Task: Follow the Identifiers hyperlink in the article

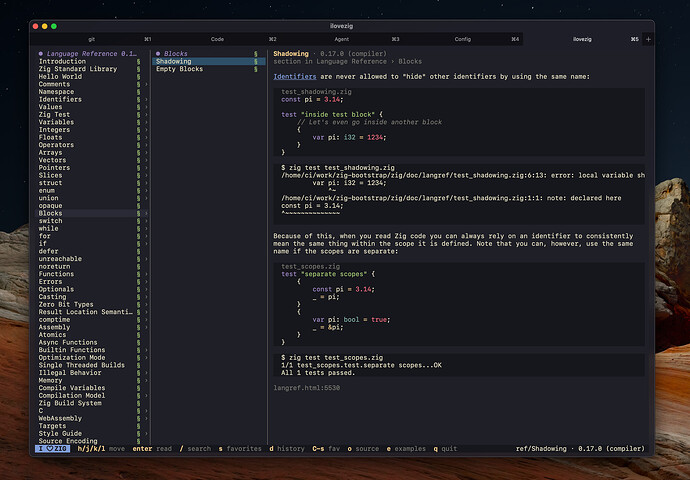Action: coord(294,77)
